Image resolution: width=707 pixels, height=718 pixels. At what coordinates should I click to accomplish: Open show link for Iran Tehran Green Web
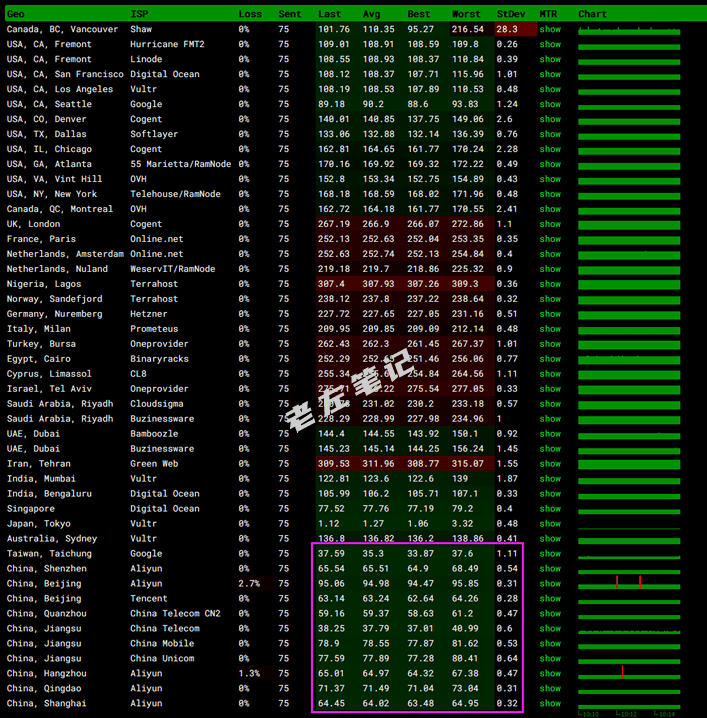550,464
